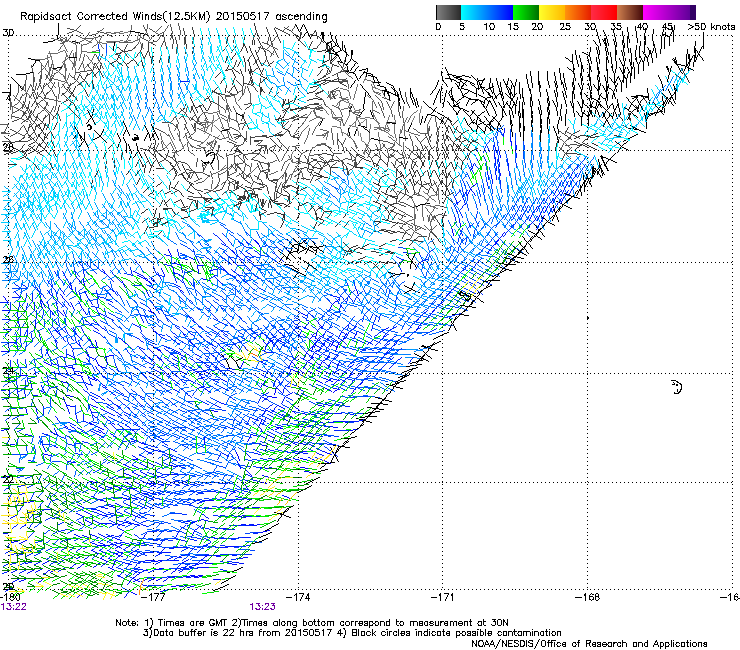The width and height of the screenshot is (740, 650).
Task: Click the magenta 40-45 knots legend segment
Action: coord(656,12)
